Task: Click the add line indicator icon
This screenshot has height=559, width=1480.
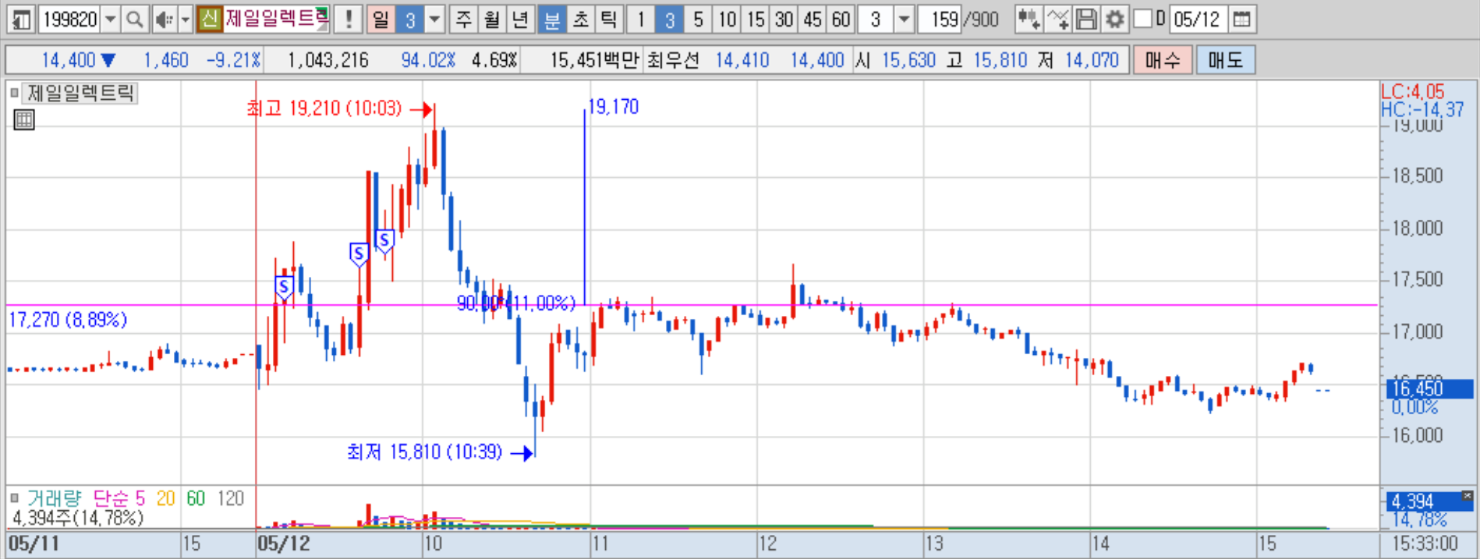Action: [1058, 19]
